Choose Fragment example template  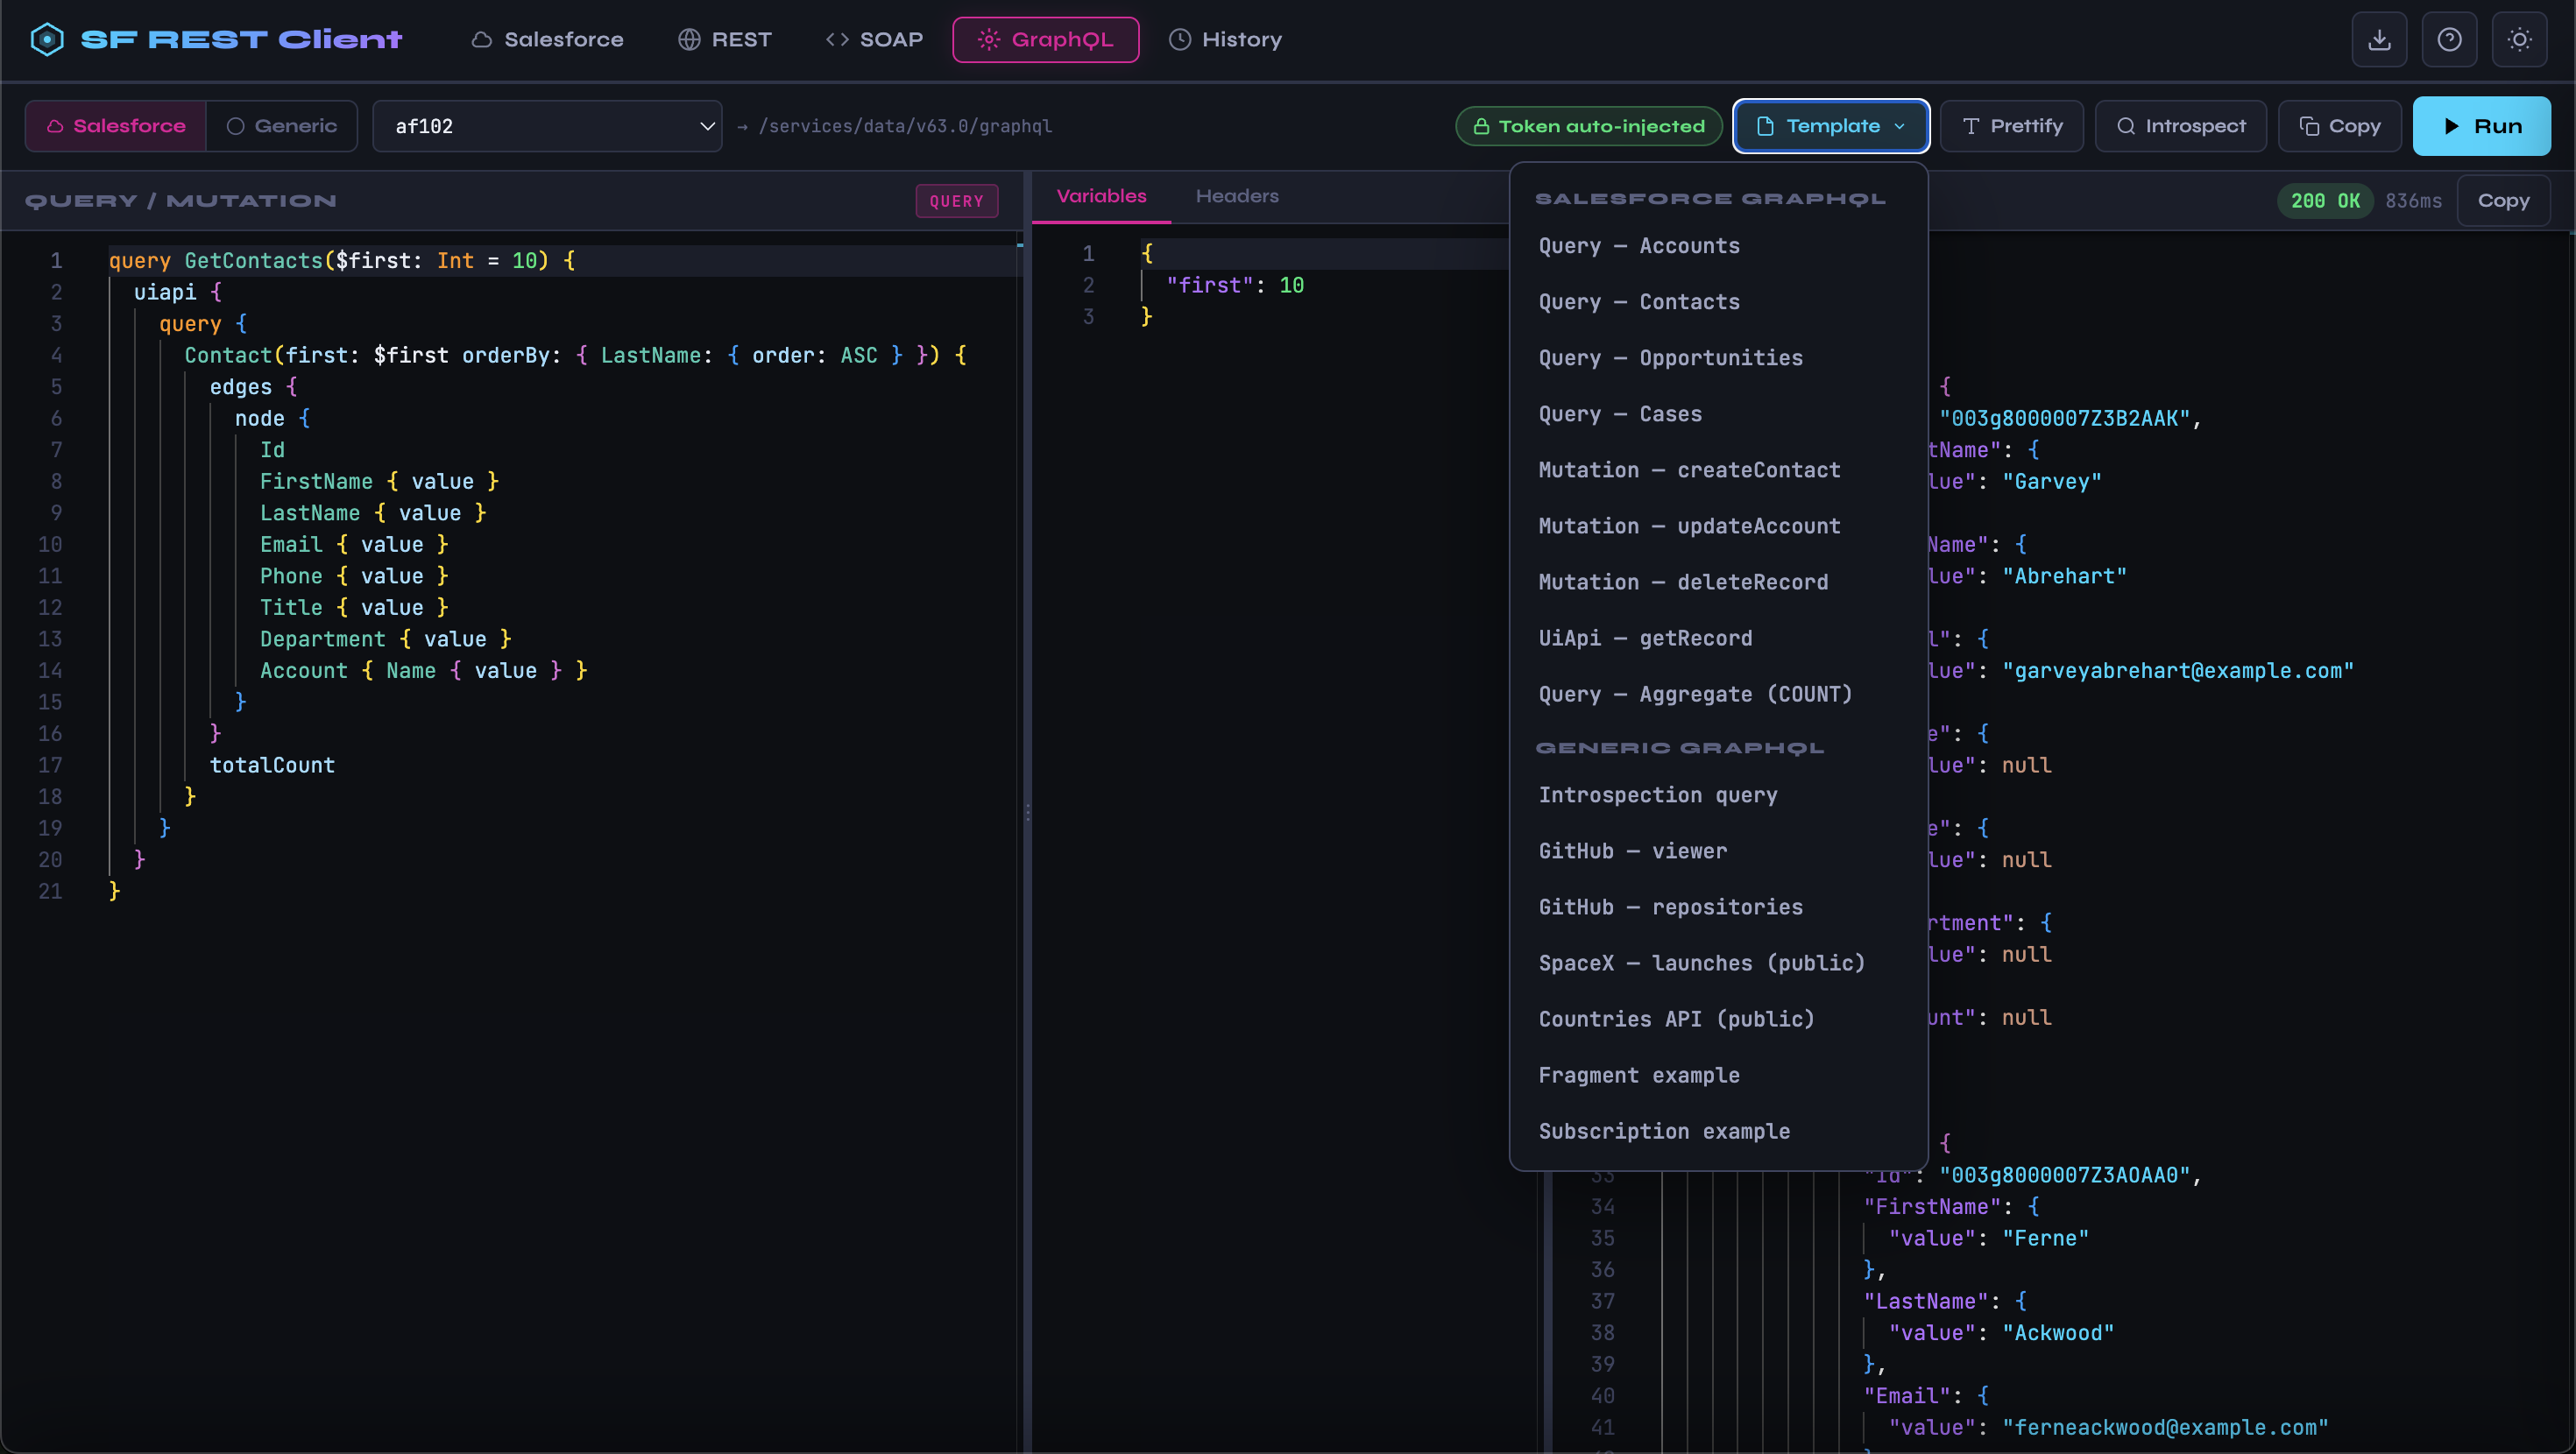[x=1718, y=1075]
